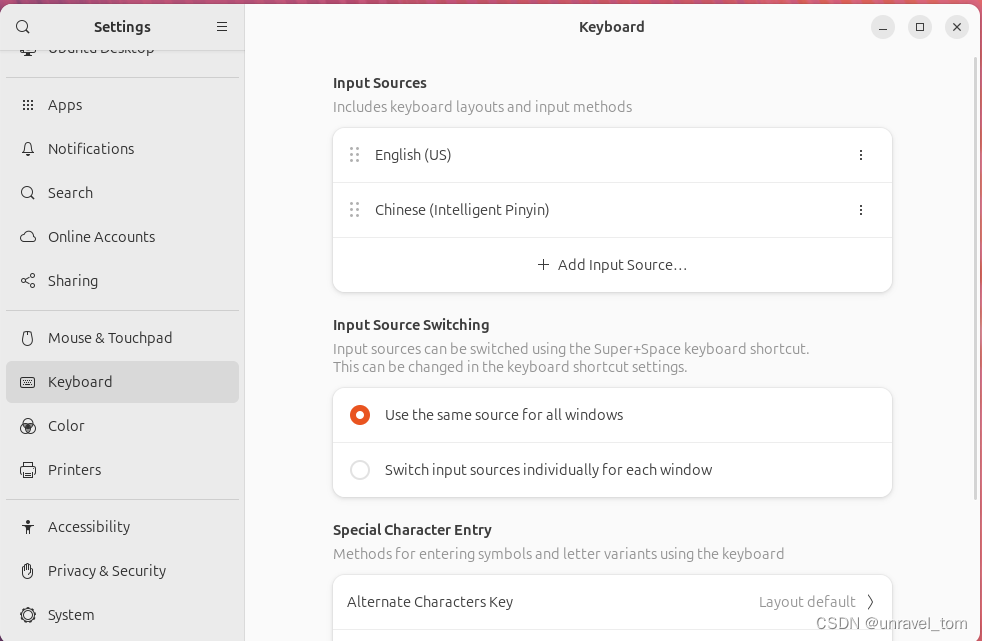
Task: Click Add Input Source button
Action: click(x=612, y=265)
